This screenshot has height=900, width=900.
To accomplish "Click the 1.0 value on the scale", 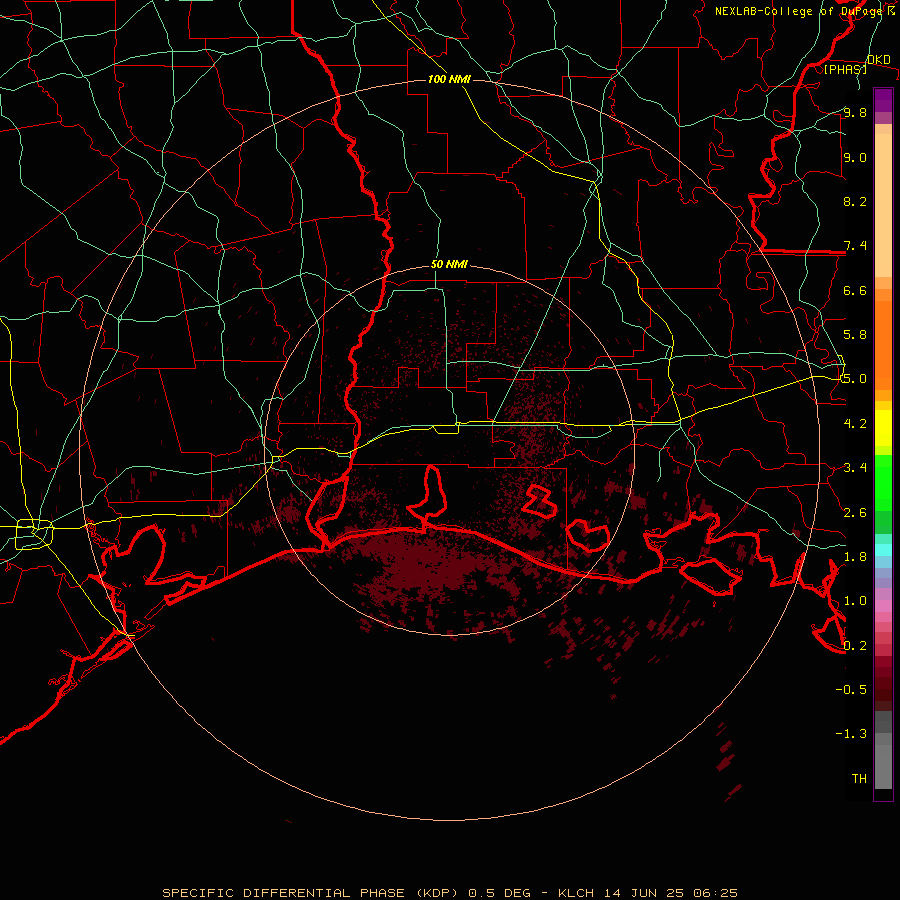I will click(855, 601).
